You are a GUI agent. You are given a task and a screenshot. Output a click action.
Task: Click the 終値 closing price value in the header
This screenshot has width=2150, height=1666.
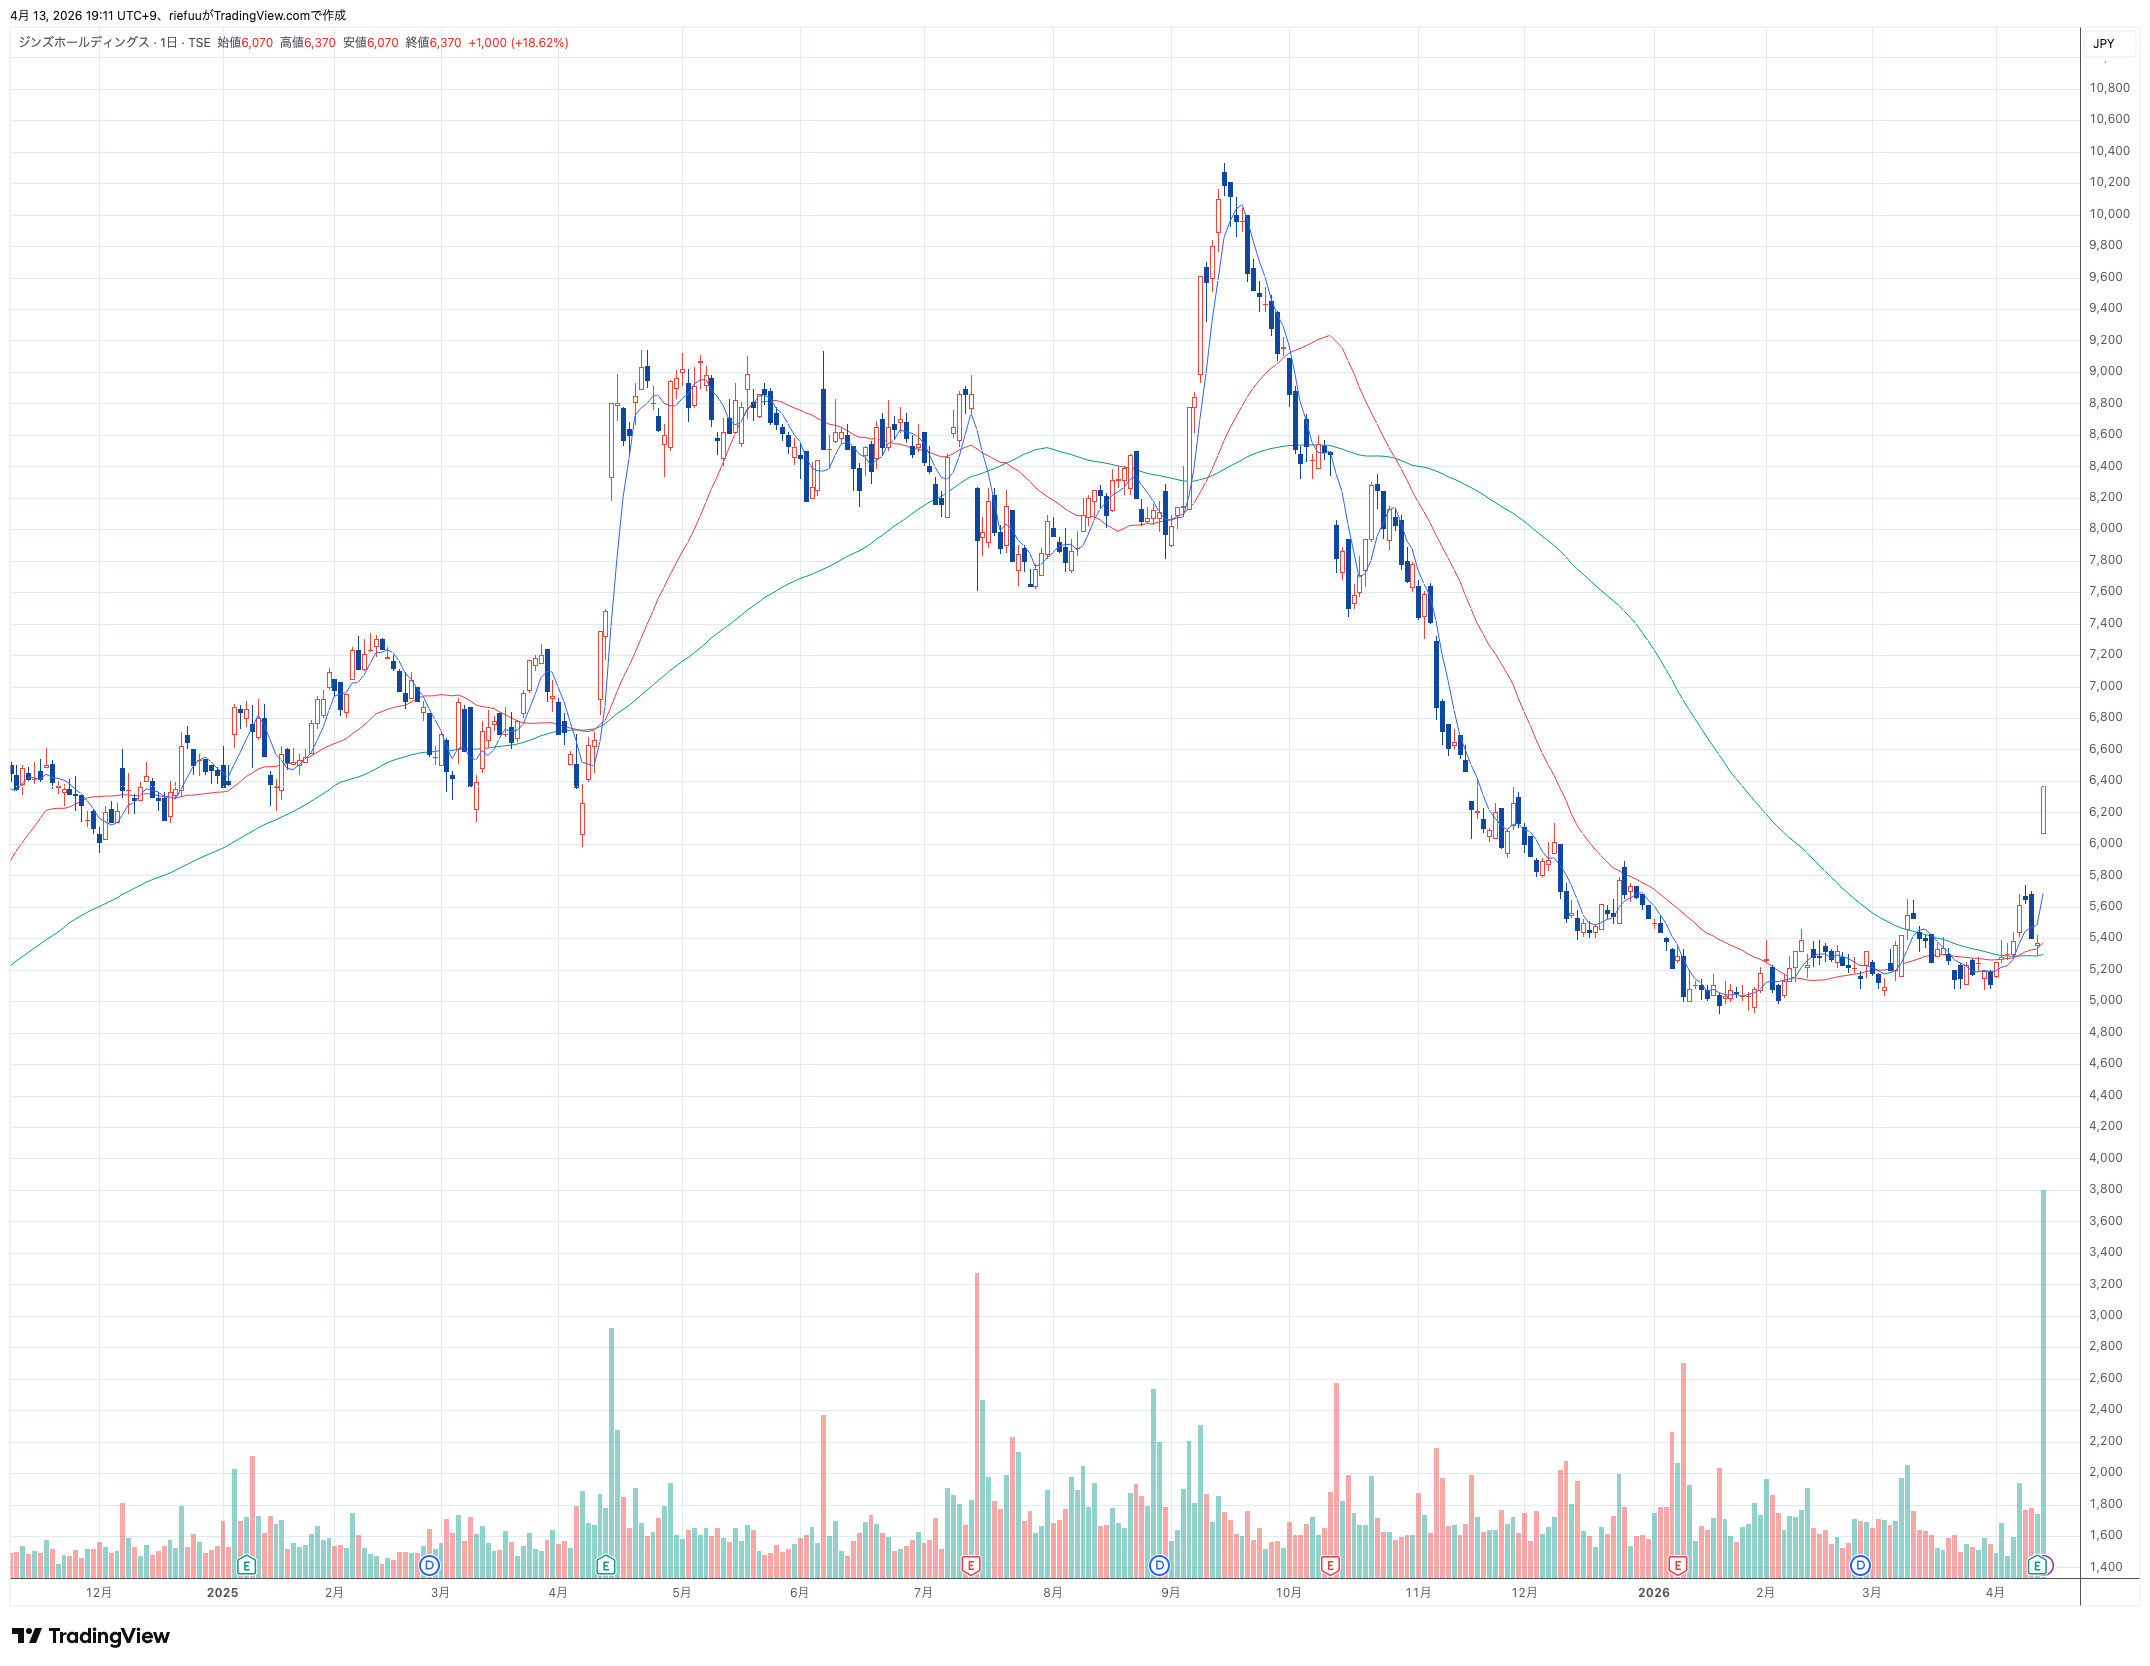tap(445, 43)
